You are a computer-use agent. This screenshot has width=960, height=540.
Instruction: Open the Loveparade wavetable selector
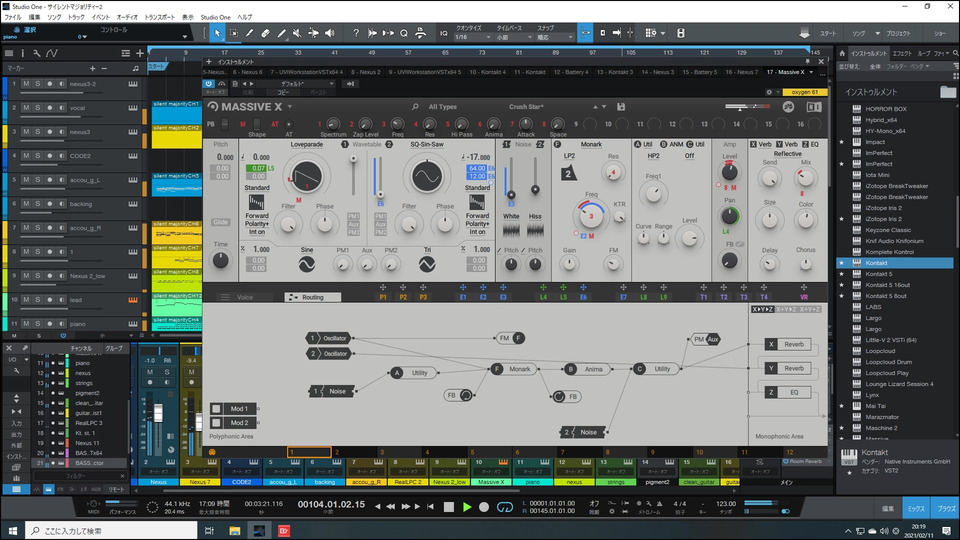[307, 144]
